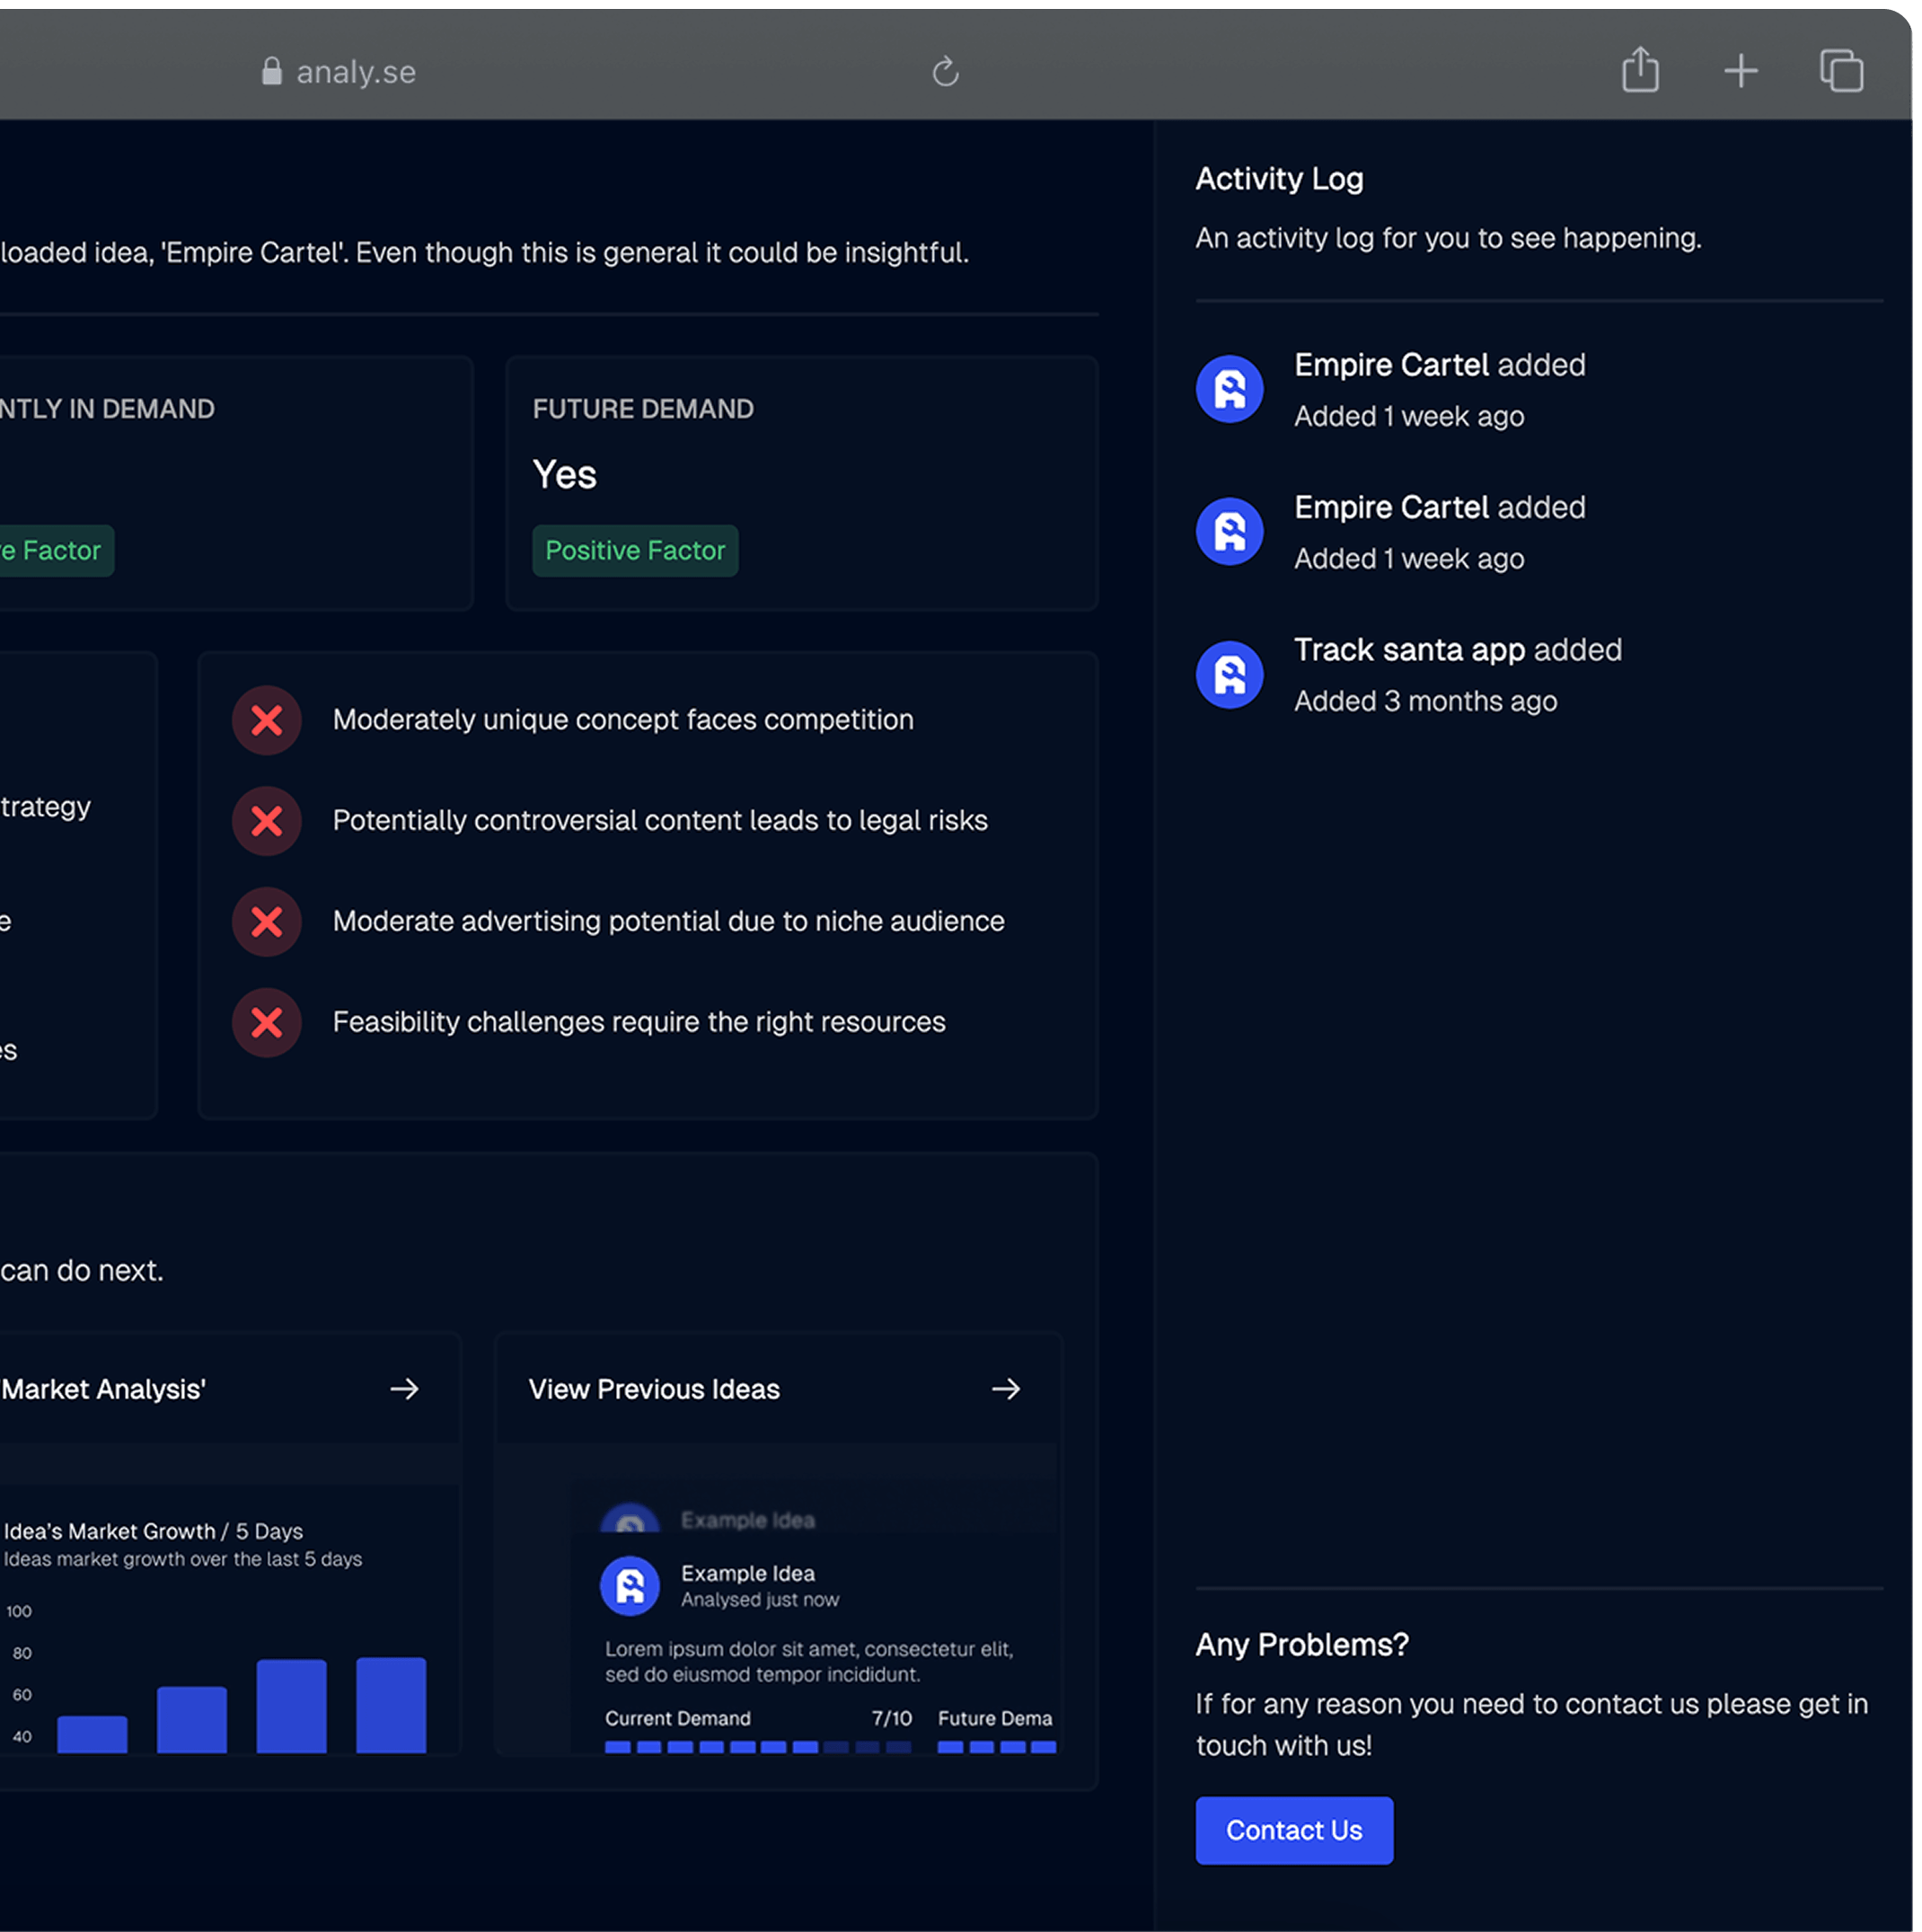Click red X next to legal risks item
Screen dimensions: 1922x1932
267,821
